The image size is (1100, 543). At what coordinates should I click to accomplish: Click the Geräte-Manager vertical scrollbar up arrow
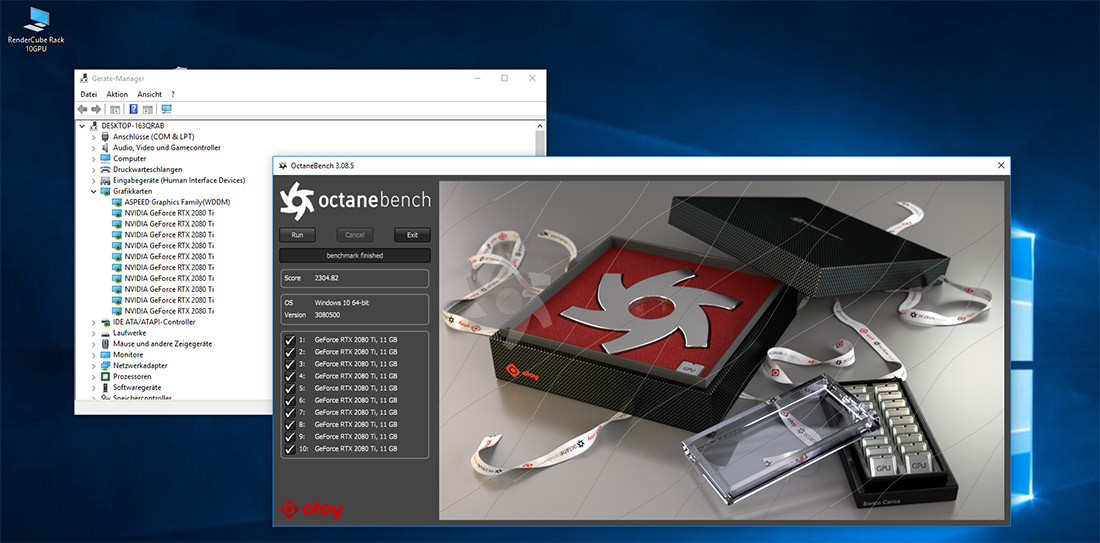(x=539, y=126)
